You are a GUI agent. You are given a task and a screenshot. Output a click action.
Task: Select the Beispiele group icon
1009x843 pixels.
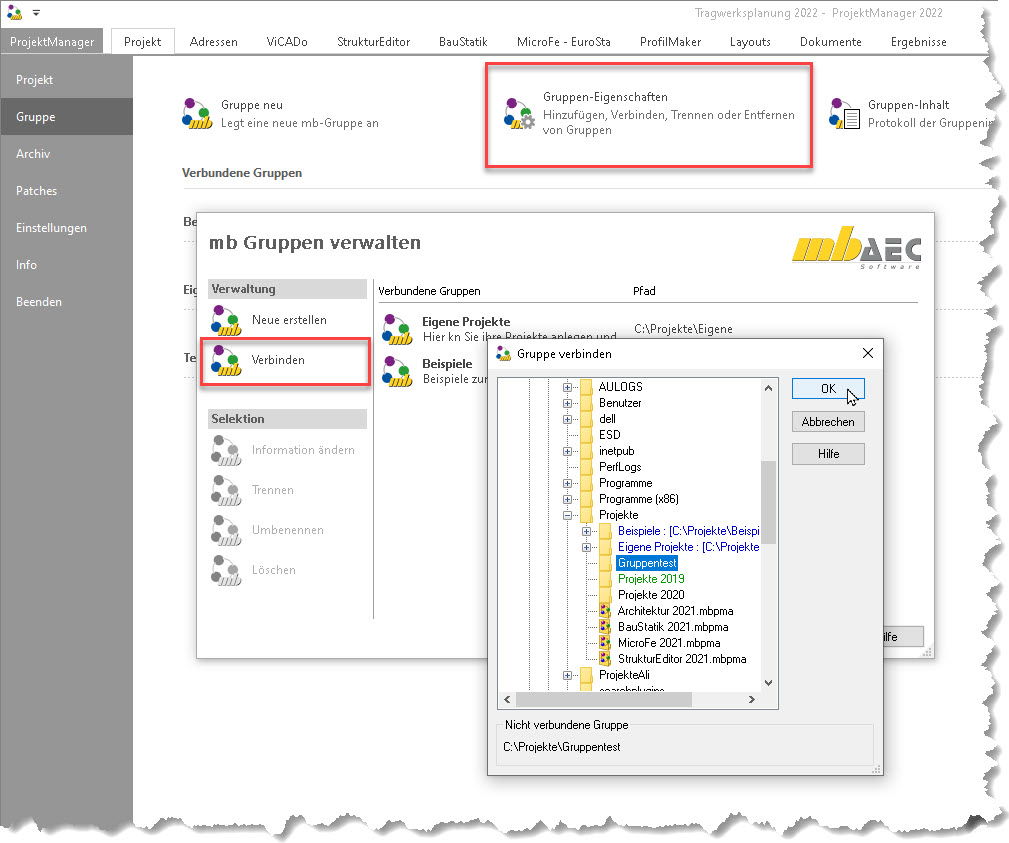398,371
